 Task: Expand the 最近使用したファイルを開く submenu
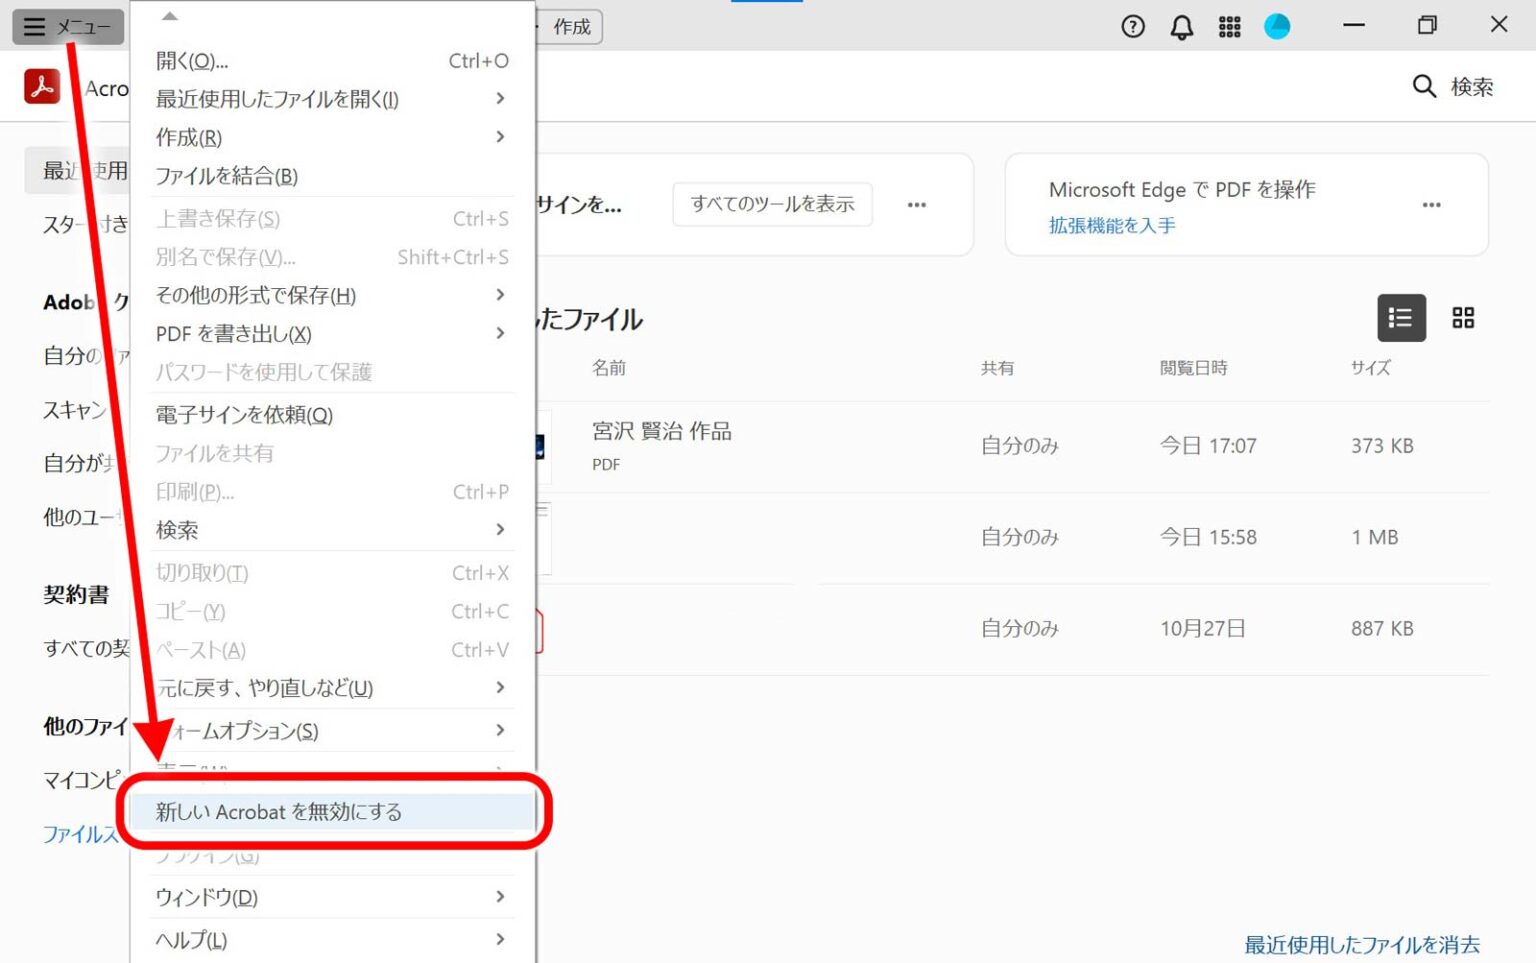click(x=275, y=99)
